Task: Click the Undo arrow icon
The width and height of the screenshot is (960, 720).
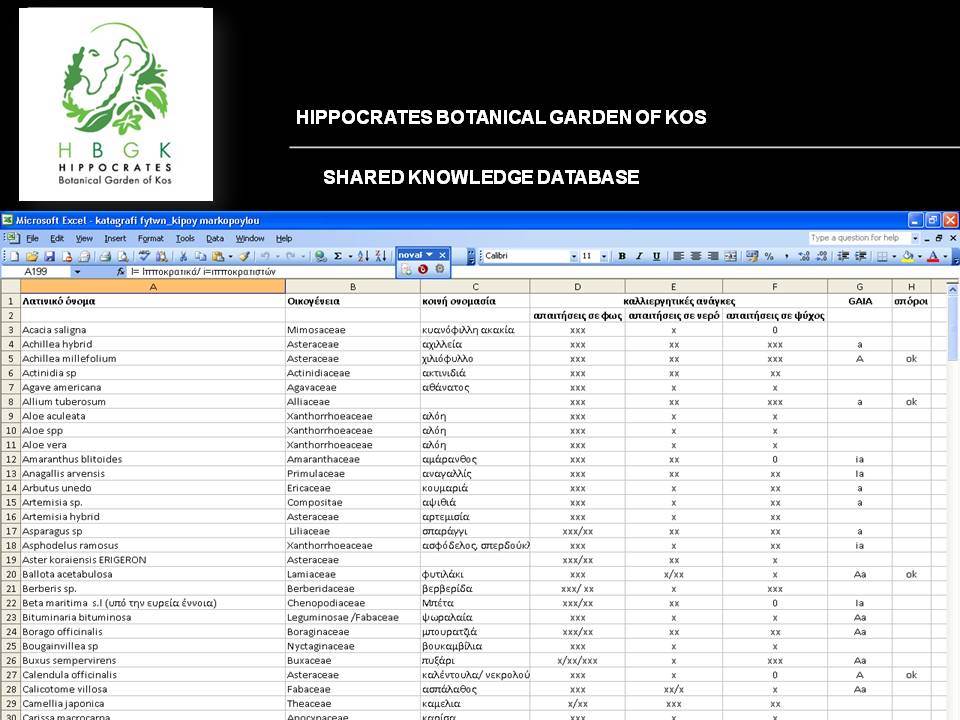Action: [264, 257]
